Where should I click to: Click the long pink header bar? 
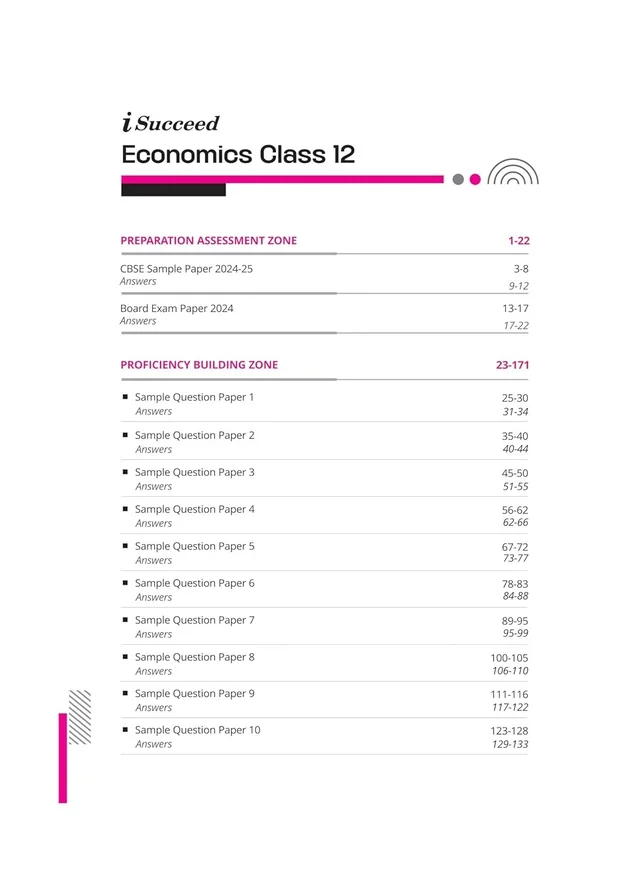tap(282, 179)
